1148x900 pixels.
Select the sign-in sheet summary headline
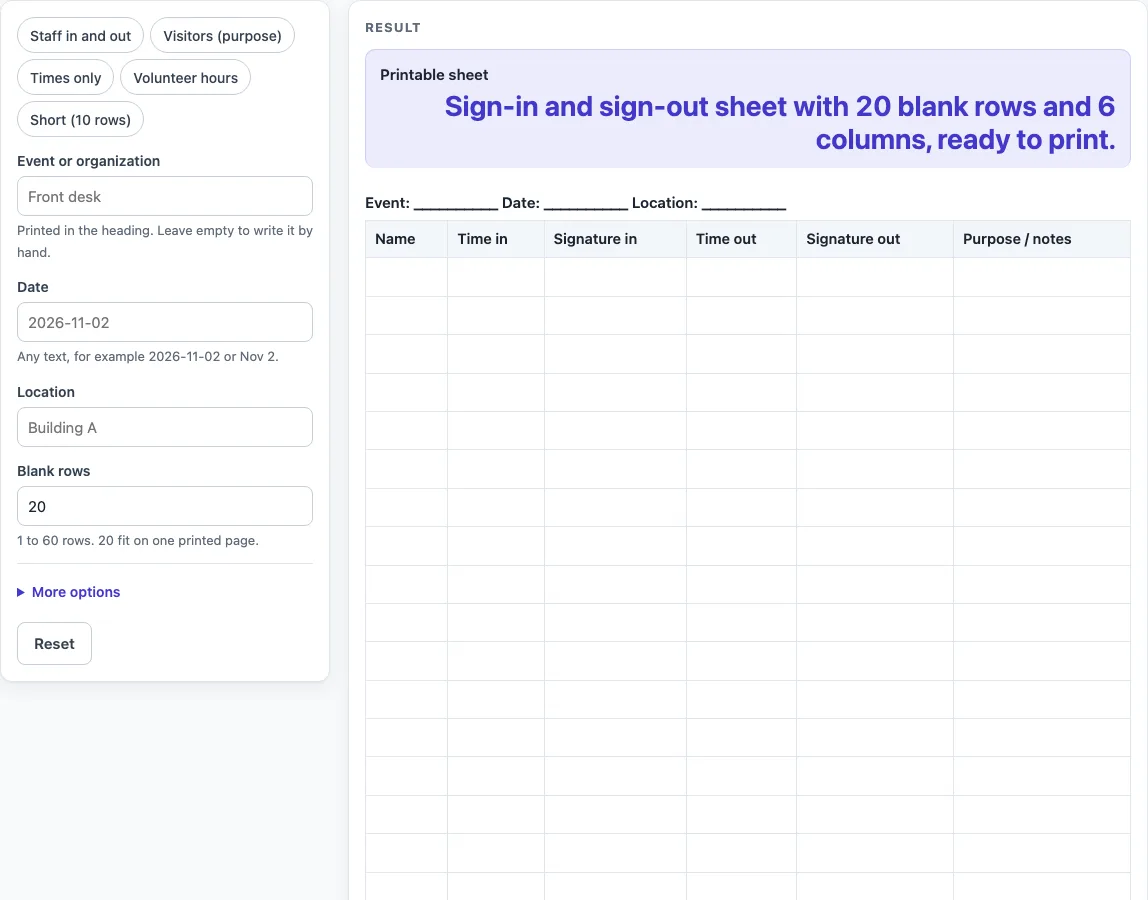click(x=780, y=122)
